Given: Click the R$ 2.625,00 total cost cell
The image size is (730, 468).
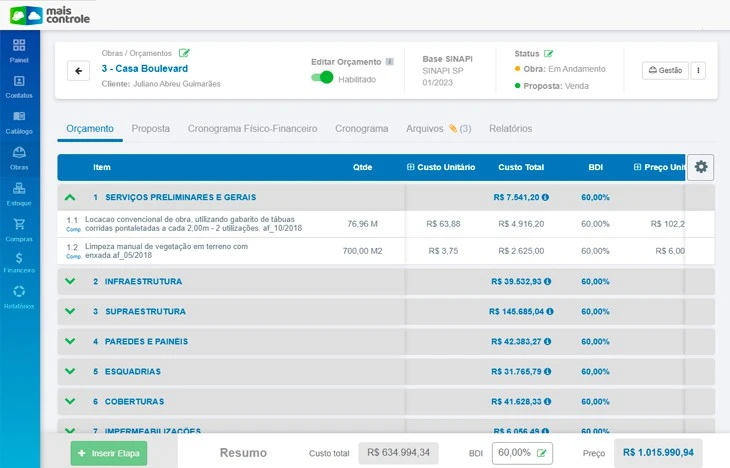Looking at the screenshot, I should click(x=521, y=251).
